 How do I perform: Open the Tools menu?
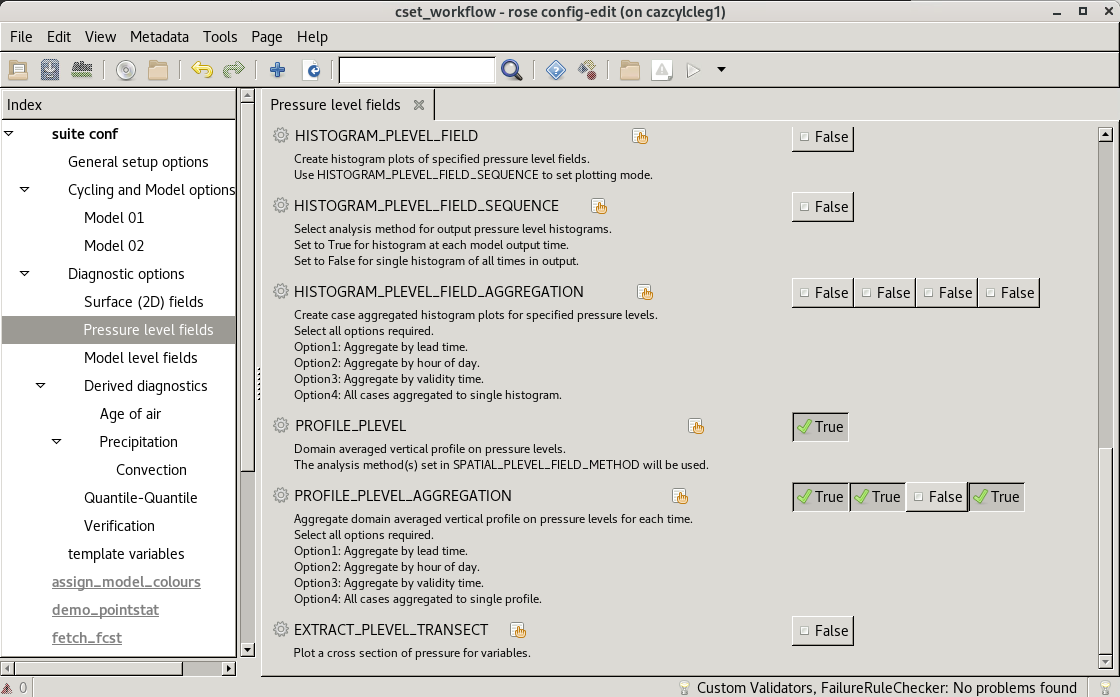tap(220, 36)
